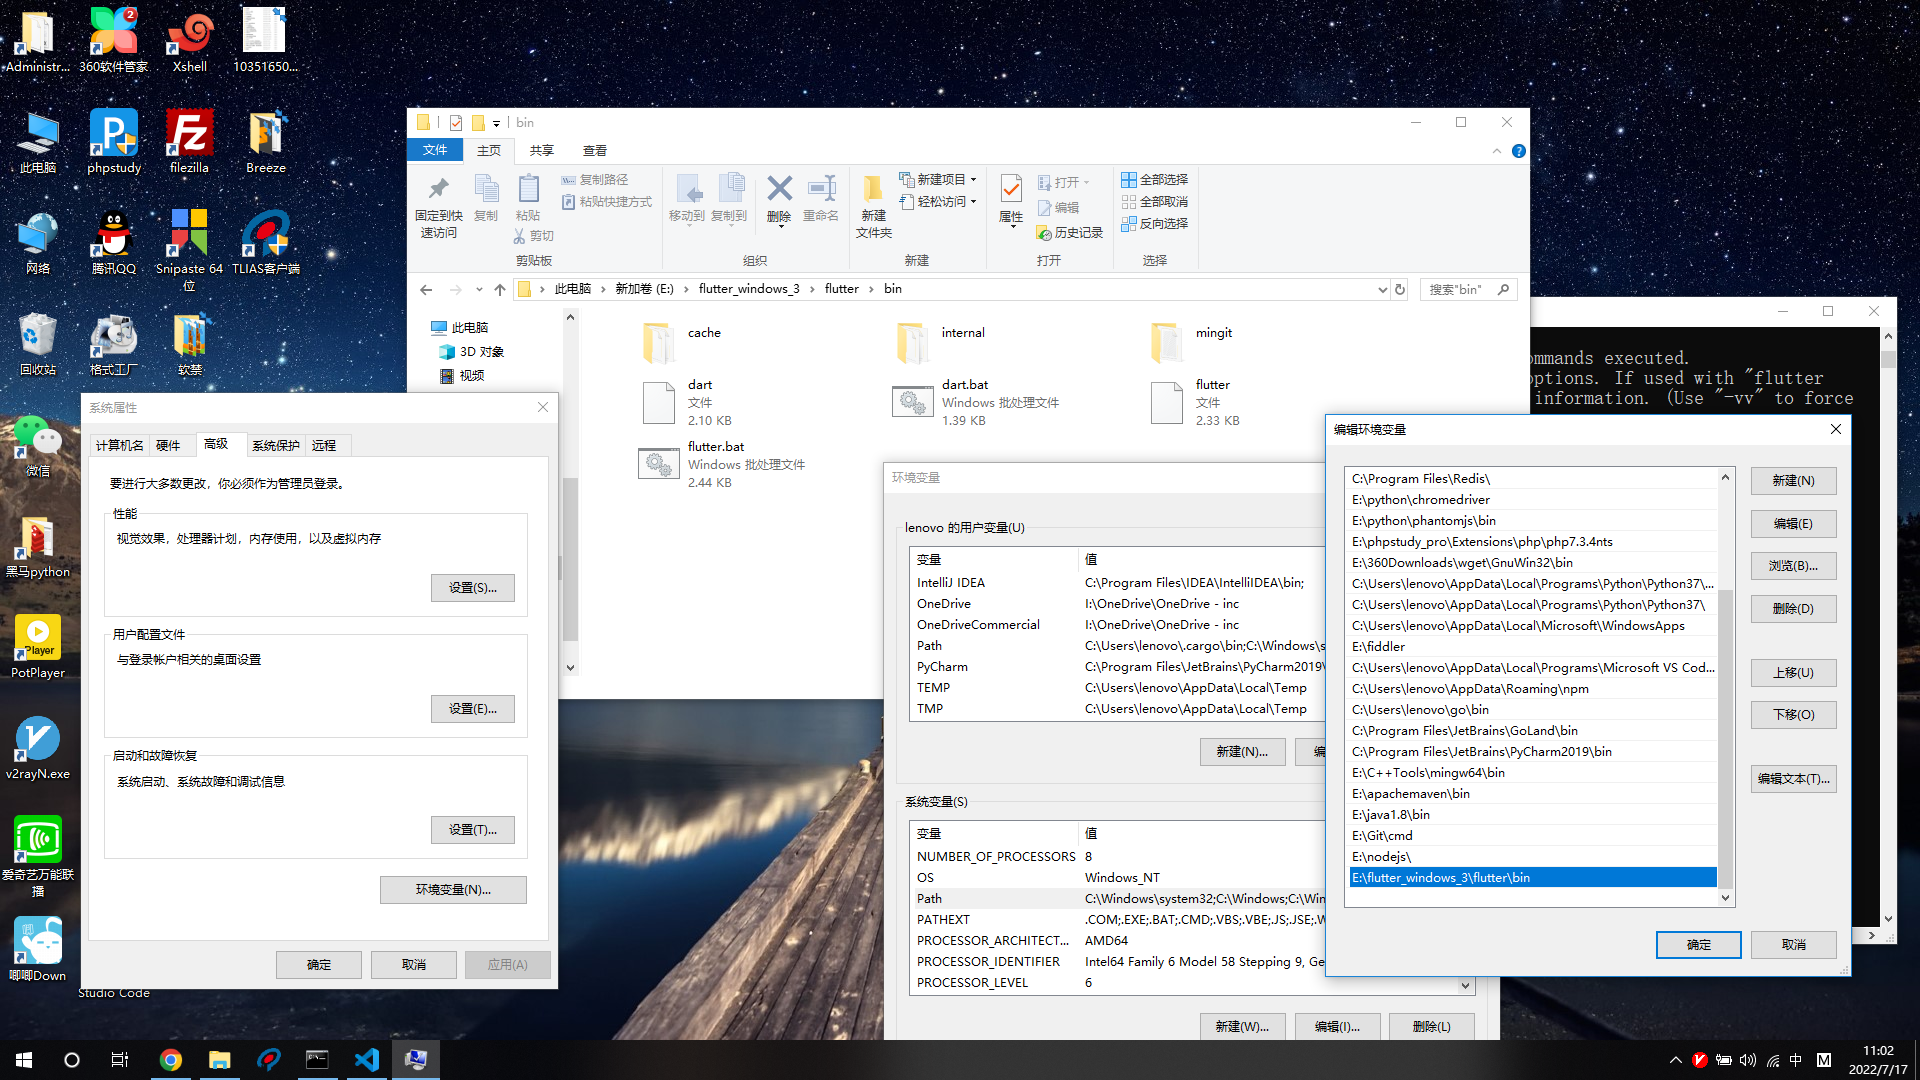1920x1080 pixels.
Task: Click the refresh button beside address bar
Action: (1400, 289)
